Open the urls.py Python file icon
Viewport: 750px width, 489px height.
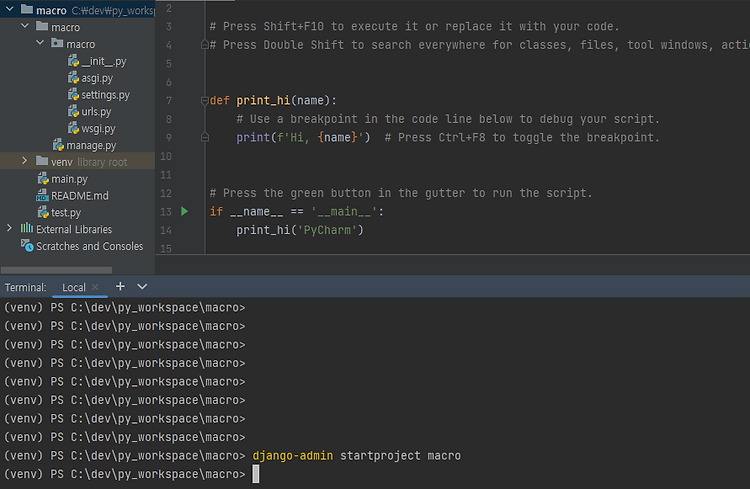[73, 111]
